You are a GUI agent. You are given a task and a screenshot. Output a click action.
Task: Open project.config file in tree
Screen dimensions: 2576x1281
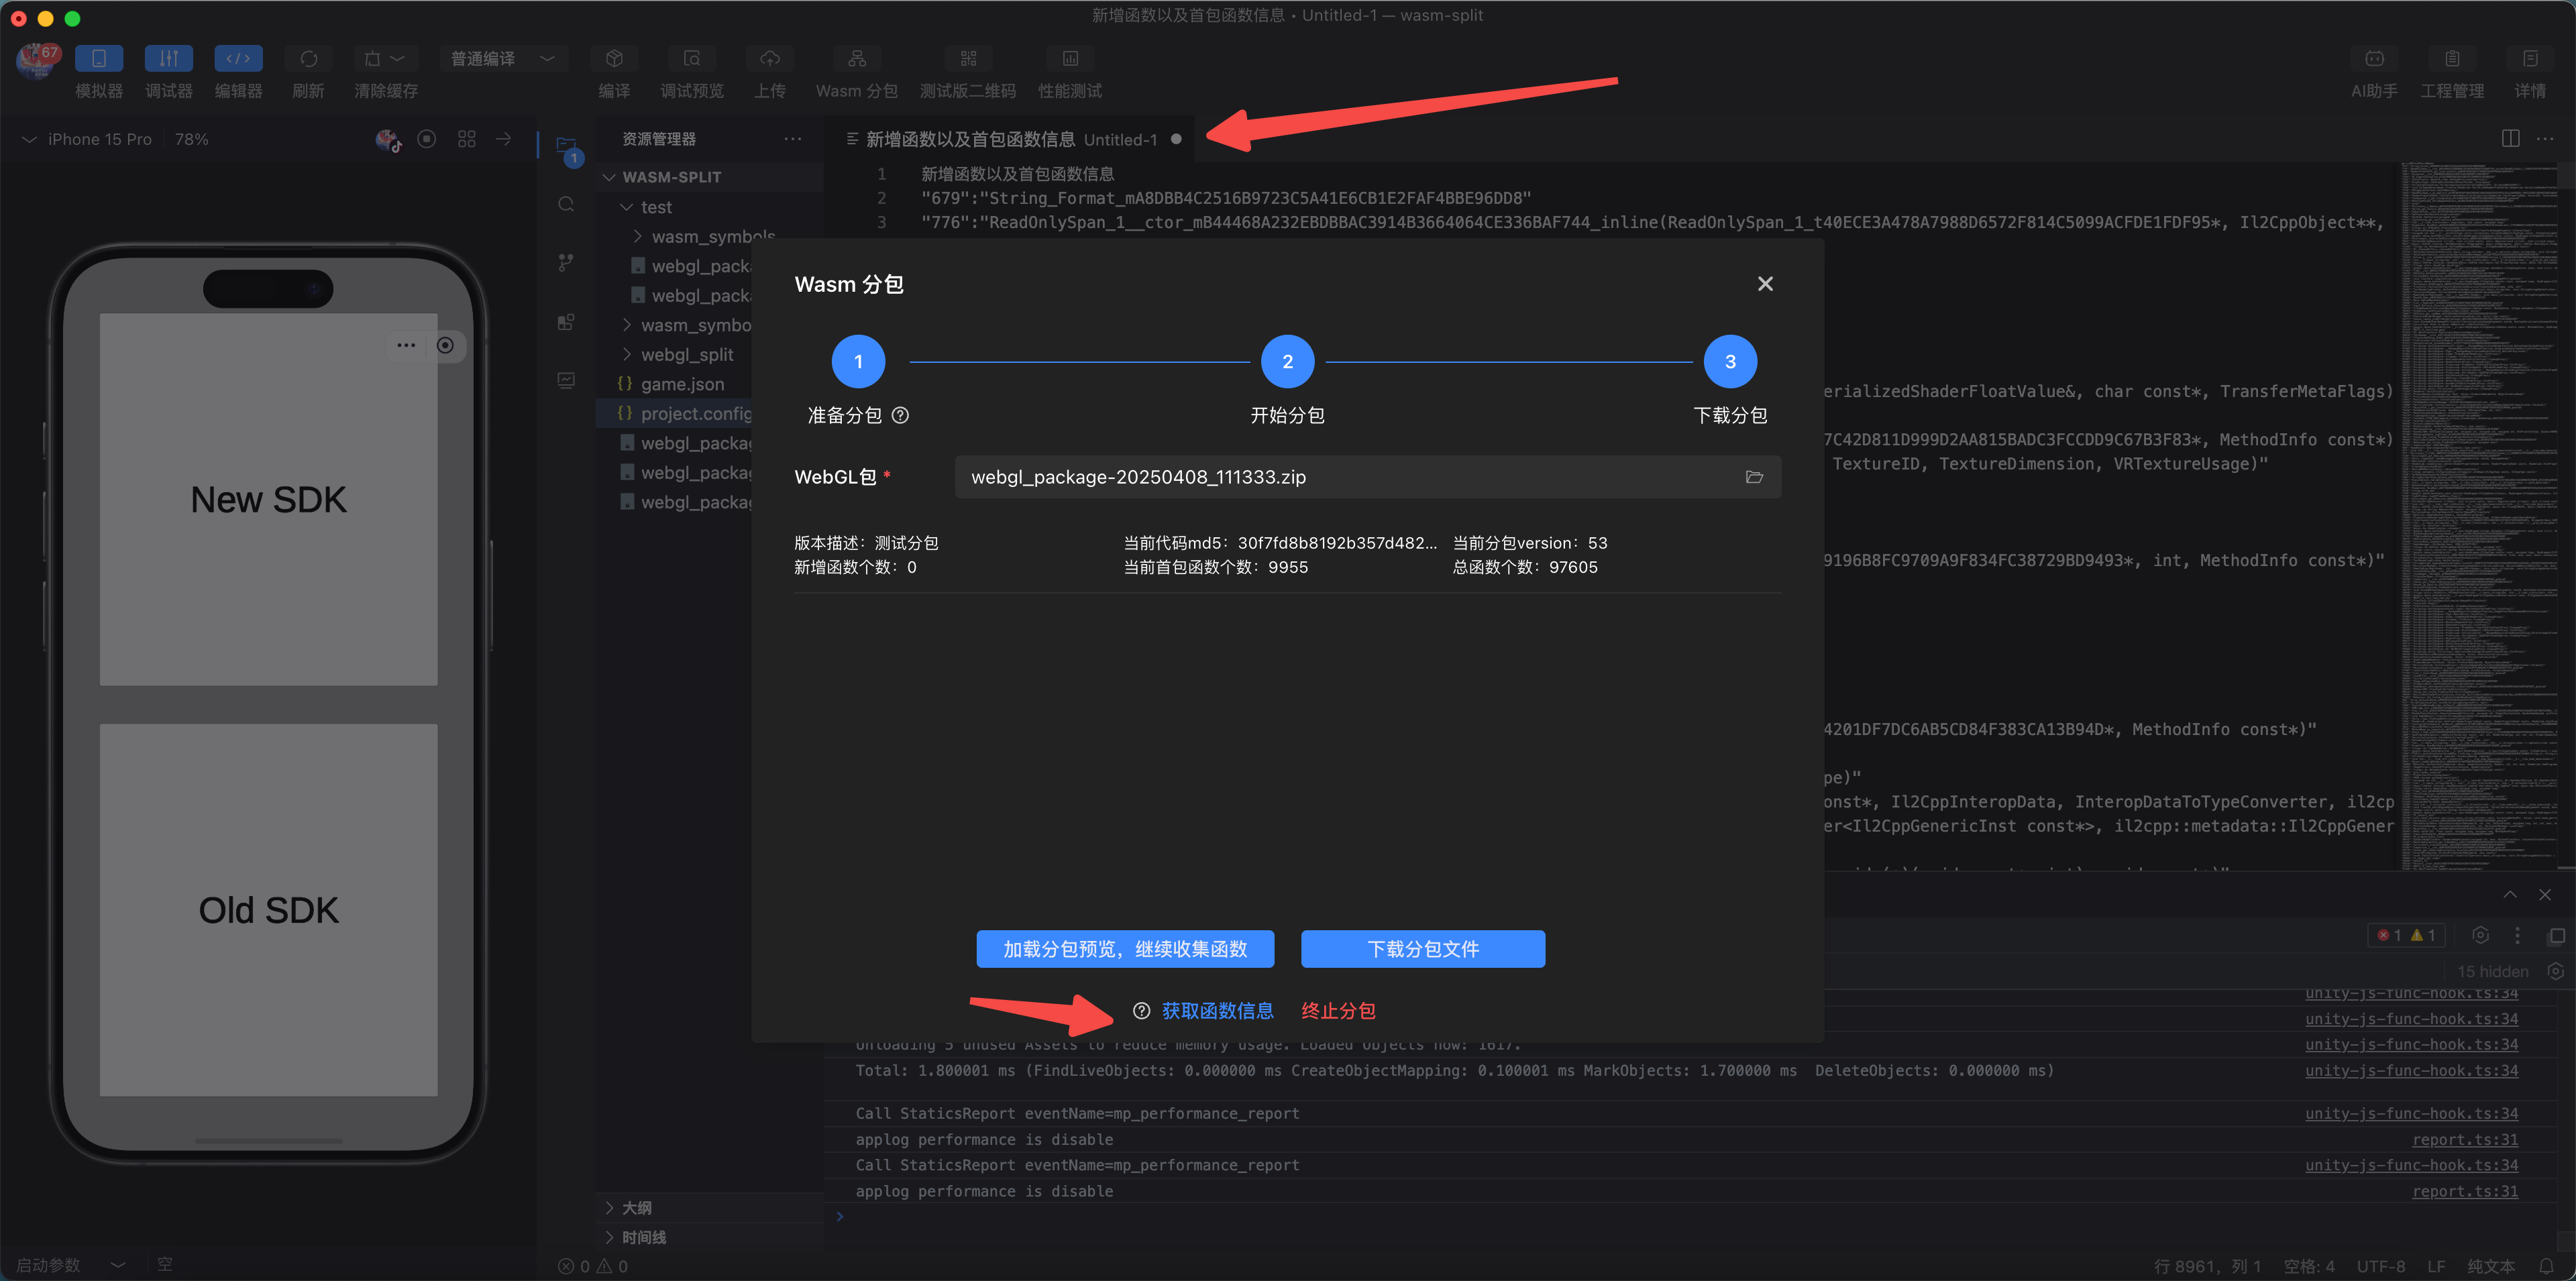pos(695,413)
